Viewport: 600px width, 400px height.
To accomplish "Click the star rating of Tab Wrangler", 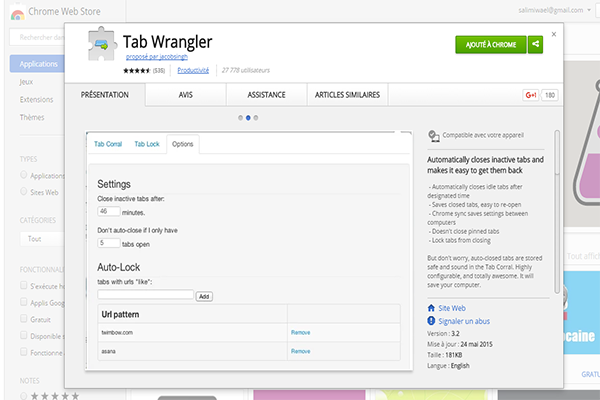I will coord(137,70).
